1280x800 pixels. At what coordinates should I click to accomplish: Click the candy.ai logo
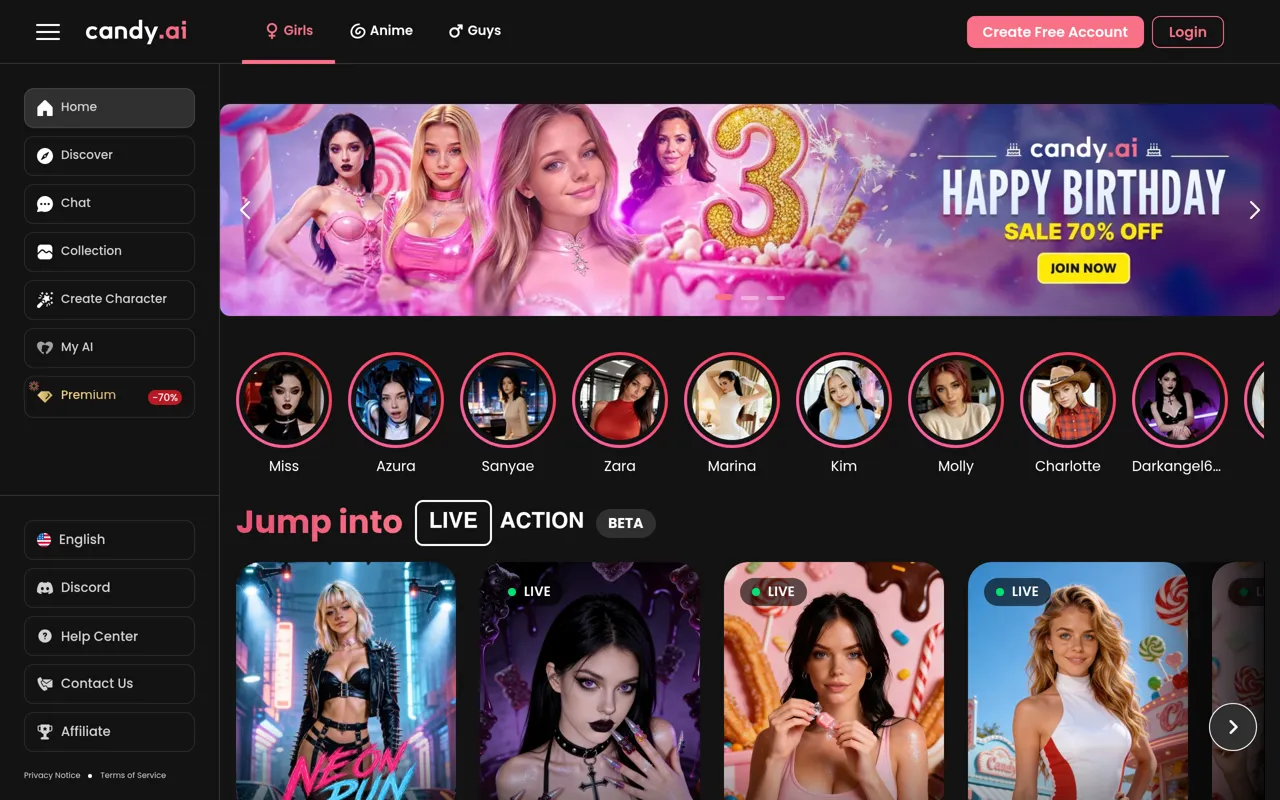coord(136,32)
